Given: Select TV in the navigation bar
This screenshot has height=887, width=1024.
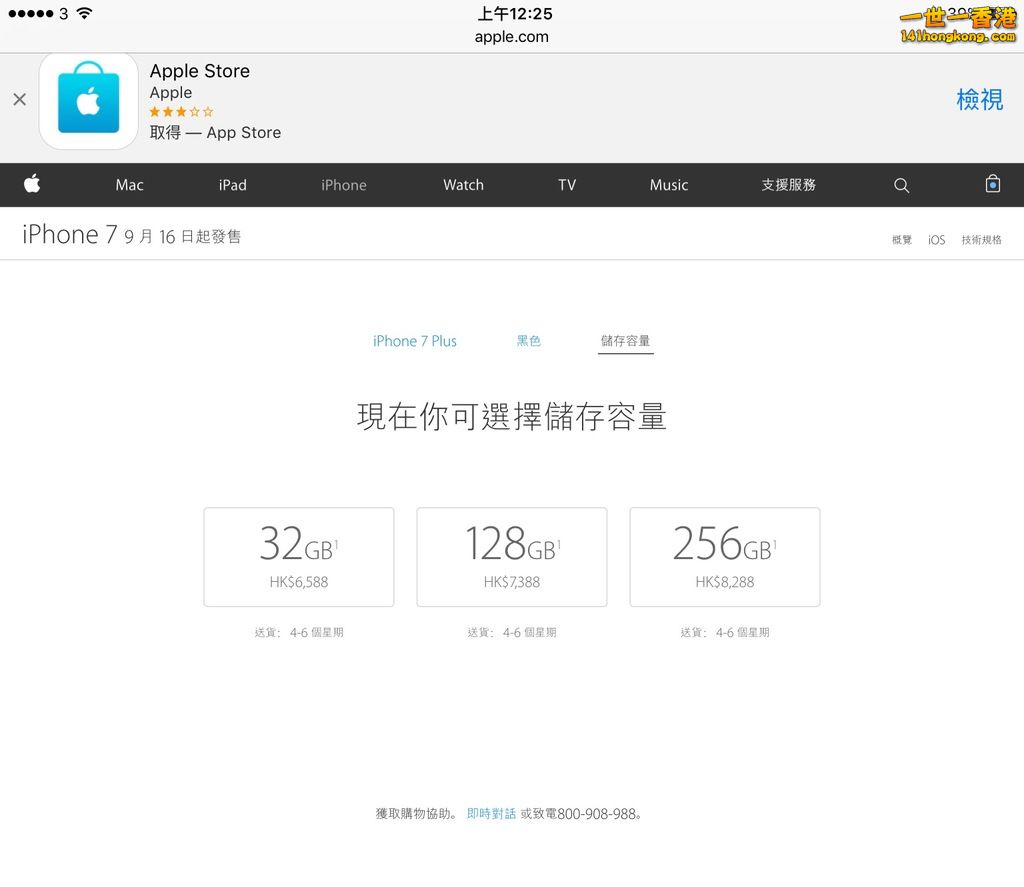Looking at the screenshot, I should [567, 185].
